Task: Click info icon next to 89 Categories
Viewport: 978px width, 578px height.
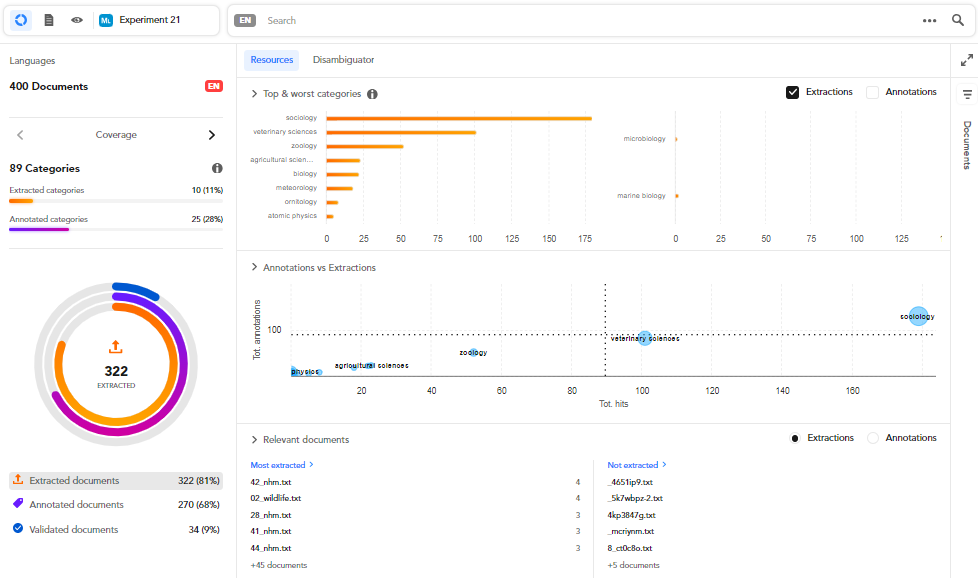Action: click(217, 168)
